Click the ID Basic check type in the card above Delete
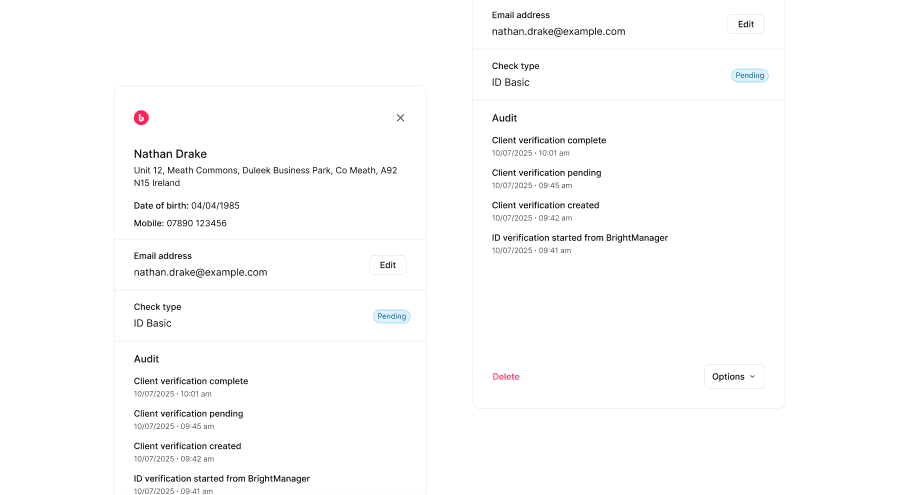 tap(511, 82)
